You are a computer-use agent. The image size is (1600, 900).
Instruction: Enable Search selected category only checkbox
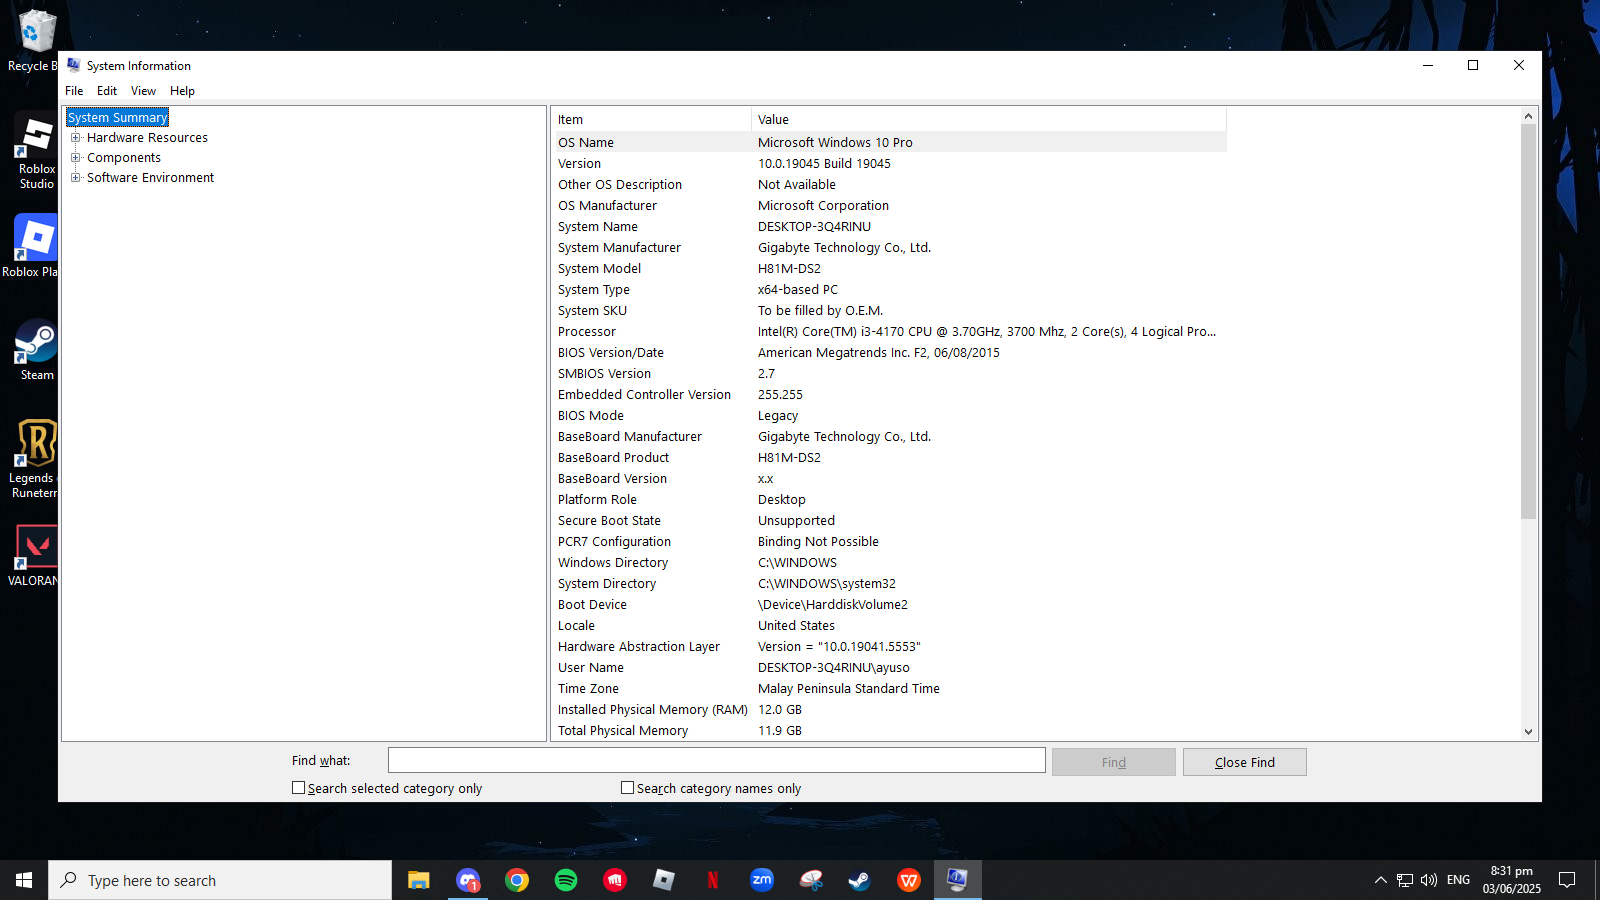tap(298, 788)
